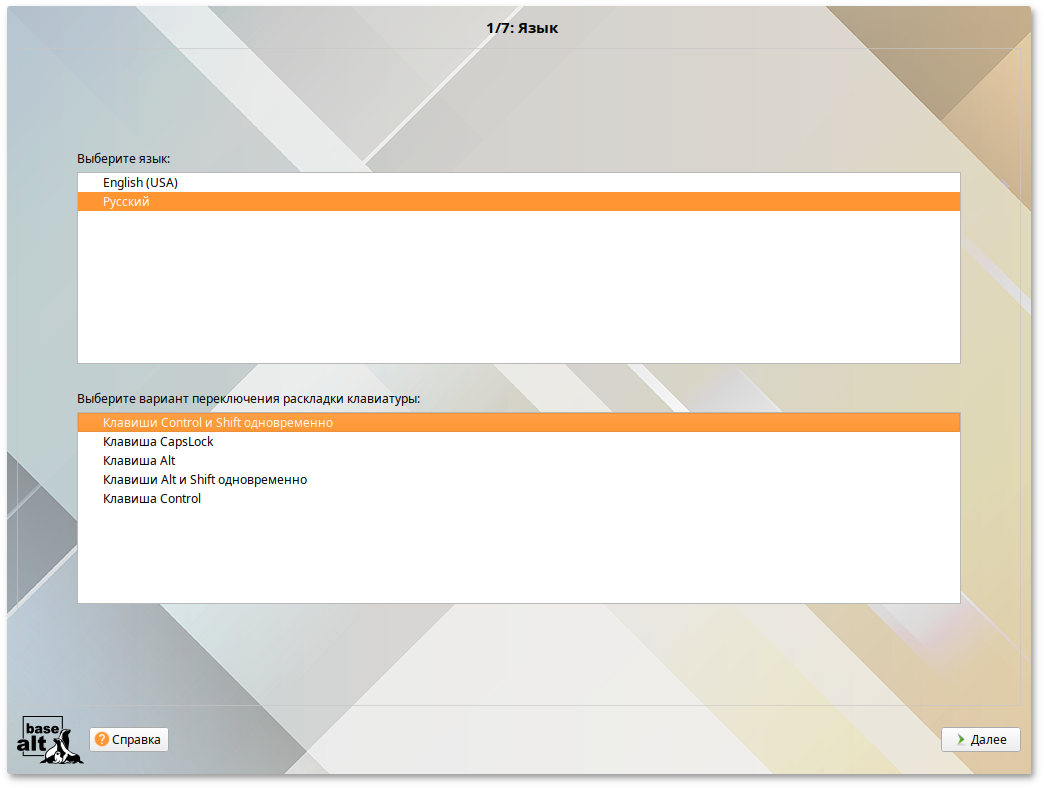The height and width of the screenshot is (788, 1044).
Task: Click the keyboard layout switching label
Action: point(248,399)
